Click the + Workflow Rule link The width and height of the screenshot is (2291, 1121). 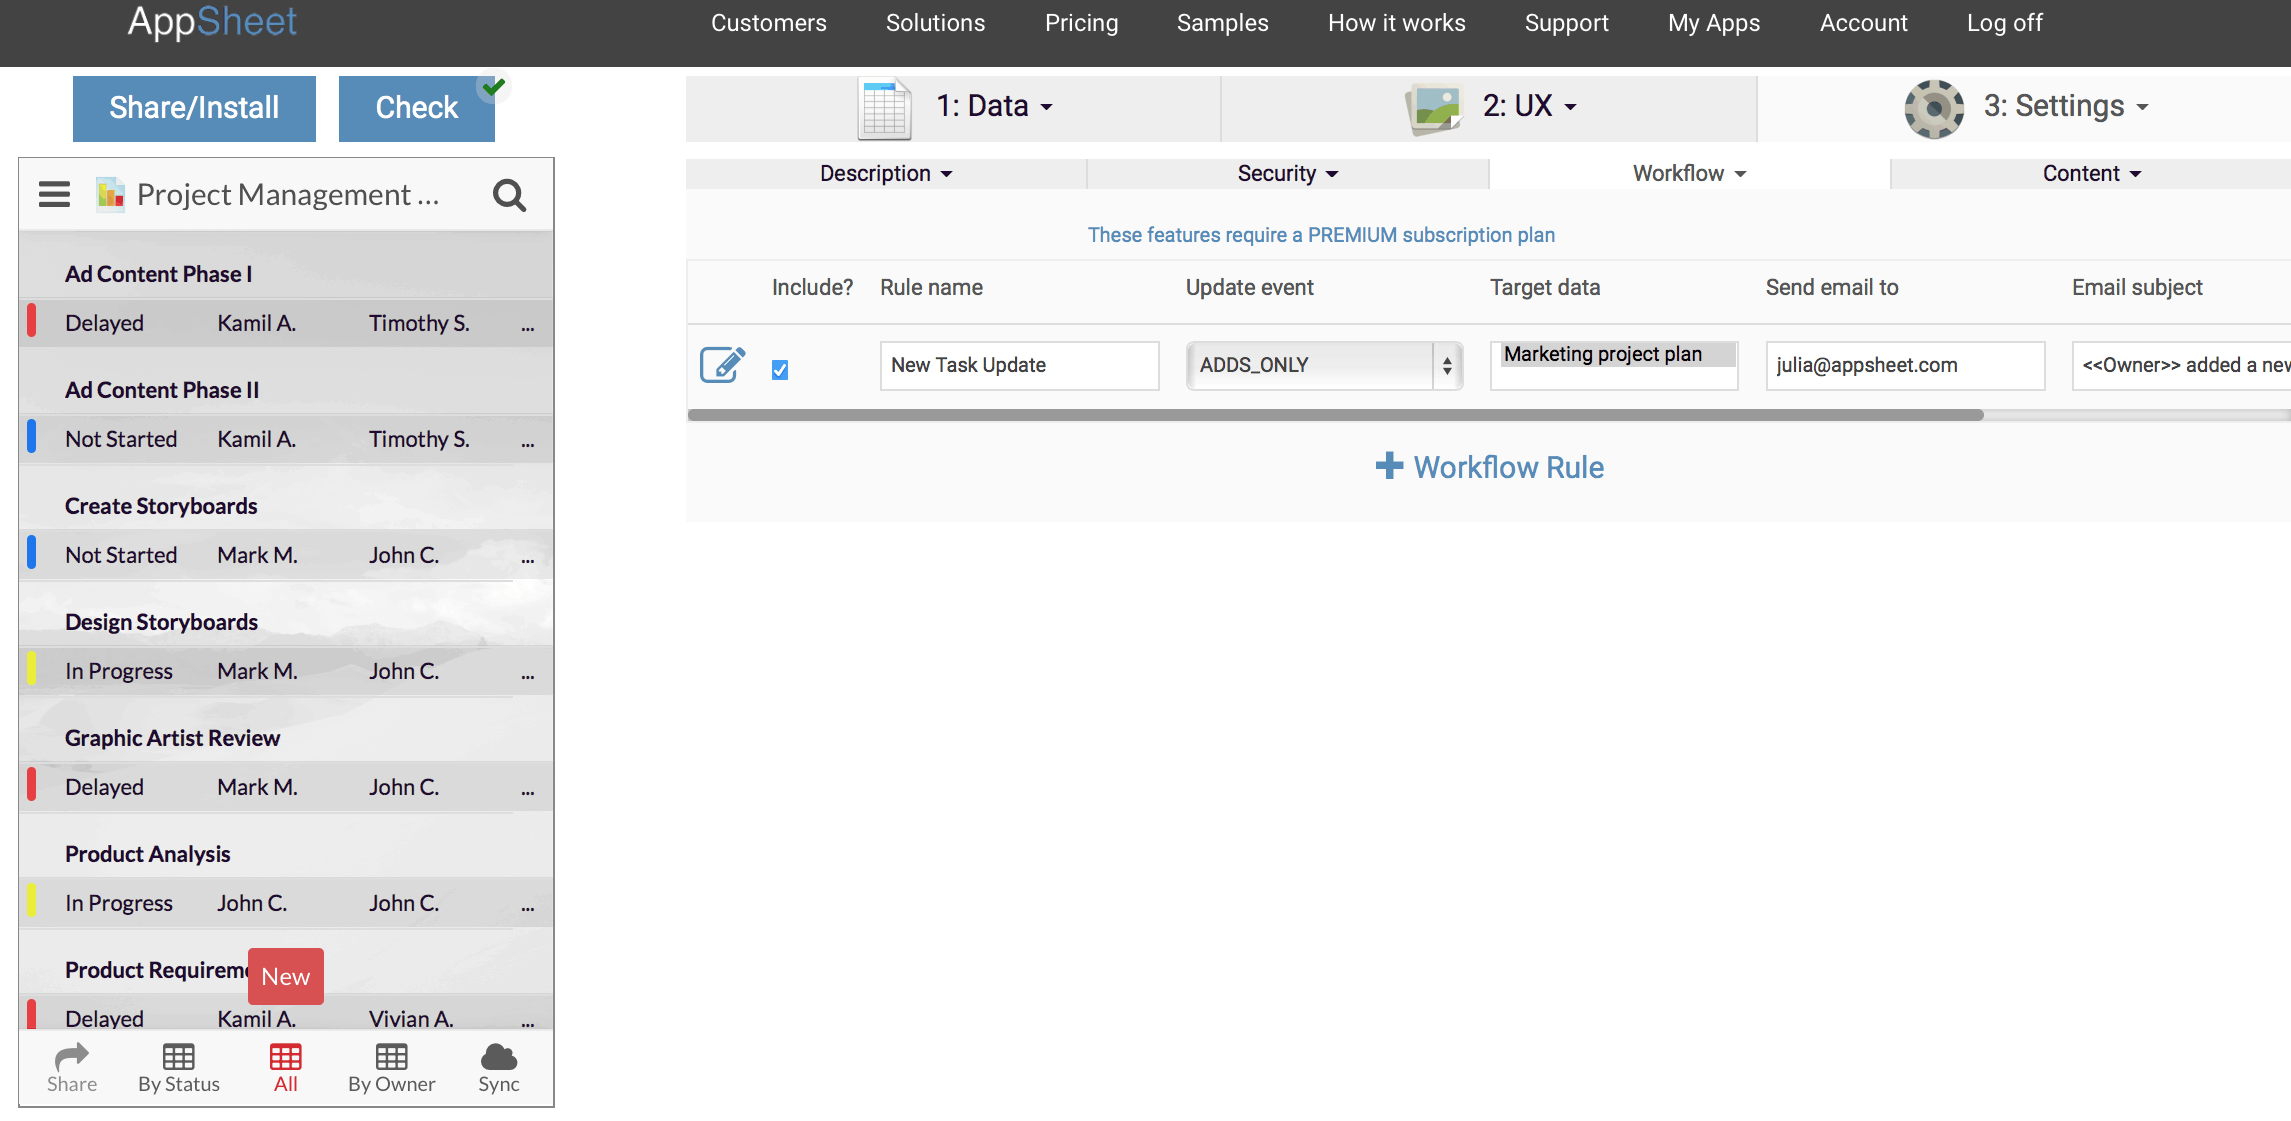point(1489,466)
